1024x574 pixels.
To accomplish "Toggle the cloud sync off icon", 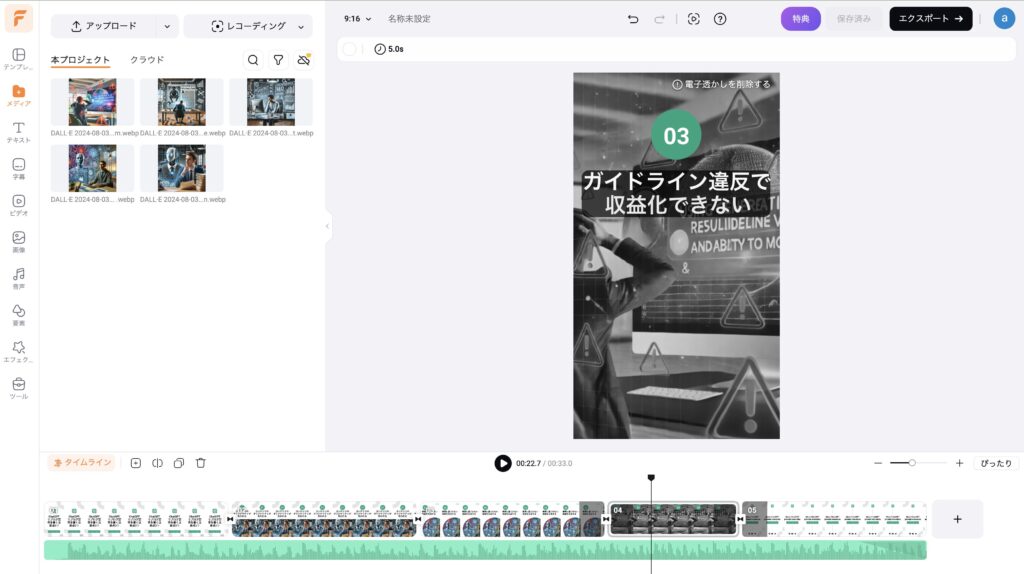I will coord(304,60).
